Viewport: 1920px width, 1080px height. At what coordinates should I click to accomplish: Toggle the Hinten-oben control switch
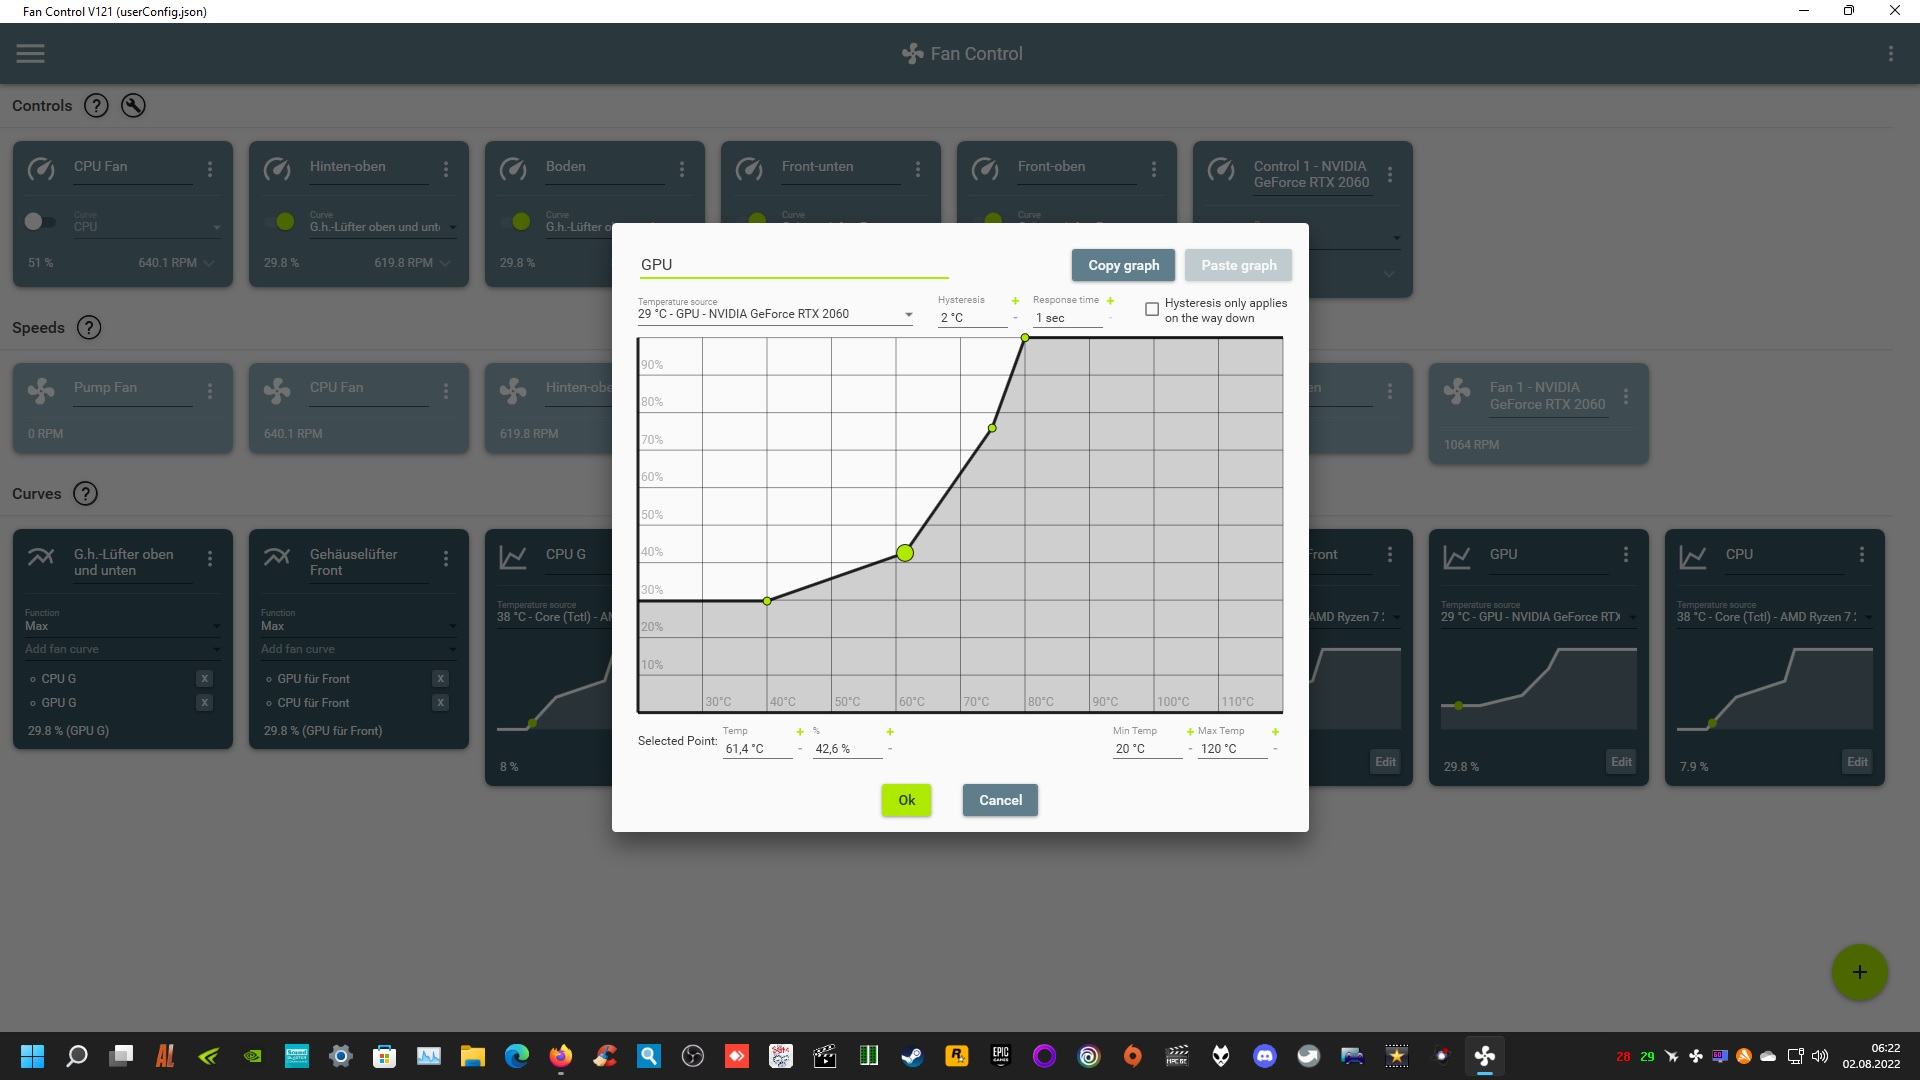point(281,222)
